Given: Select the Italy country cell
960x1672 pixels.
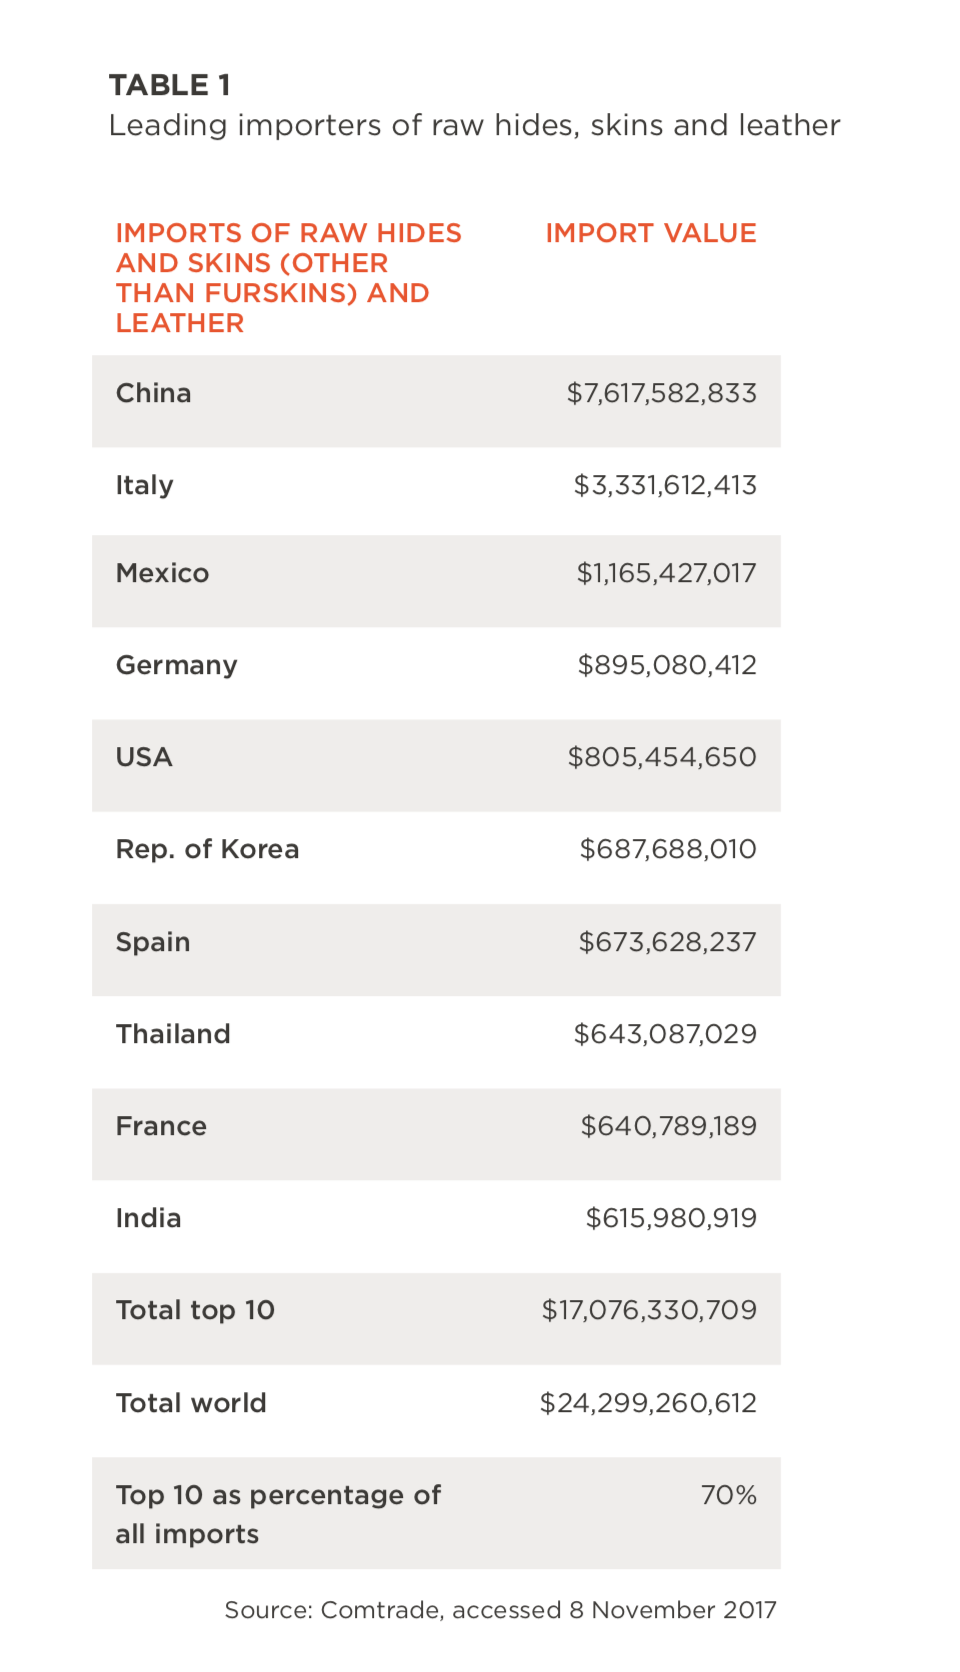Looking at the screenshot, I should [144, 485].
